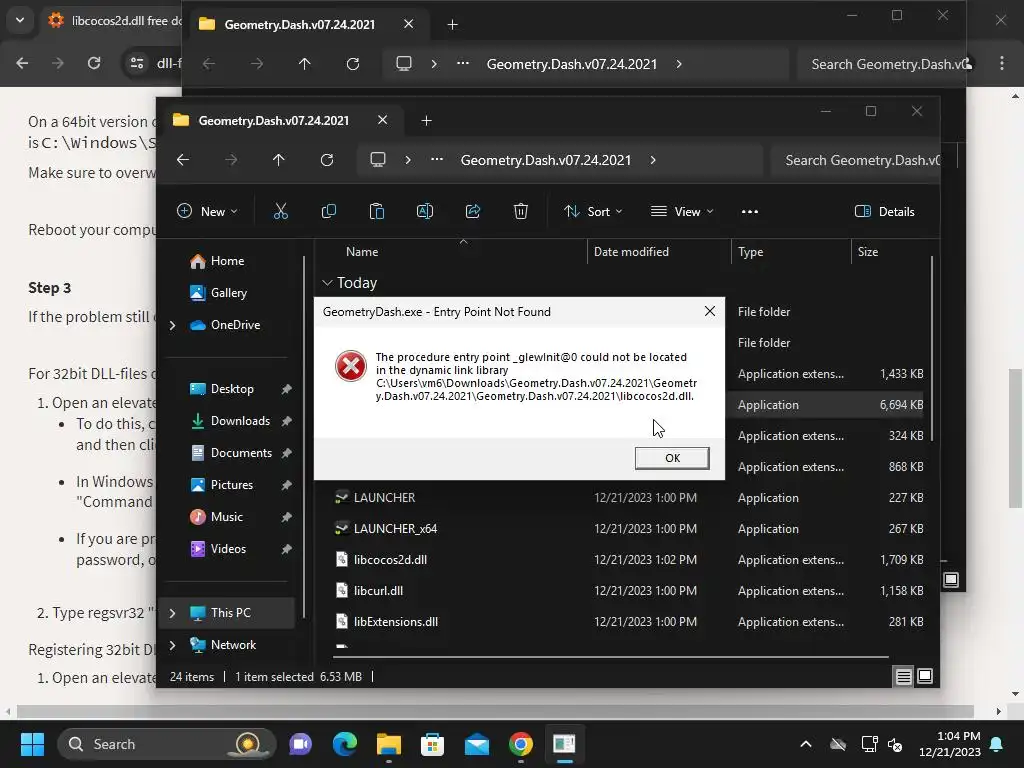Select the libcocos2d.dll file
The image size is (1024, 768).
[390, 560]
